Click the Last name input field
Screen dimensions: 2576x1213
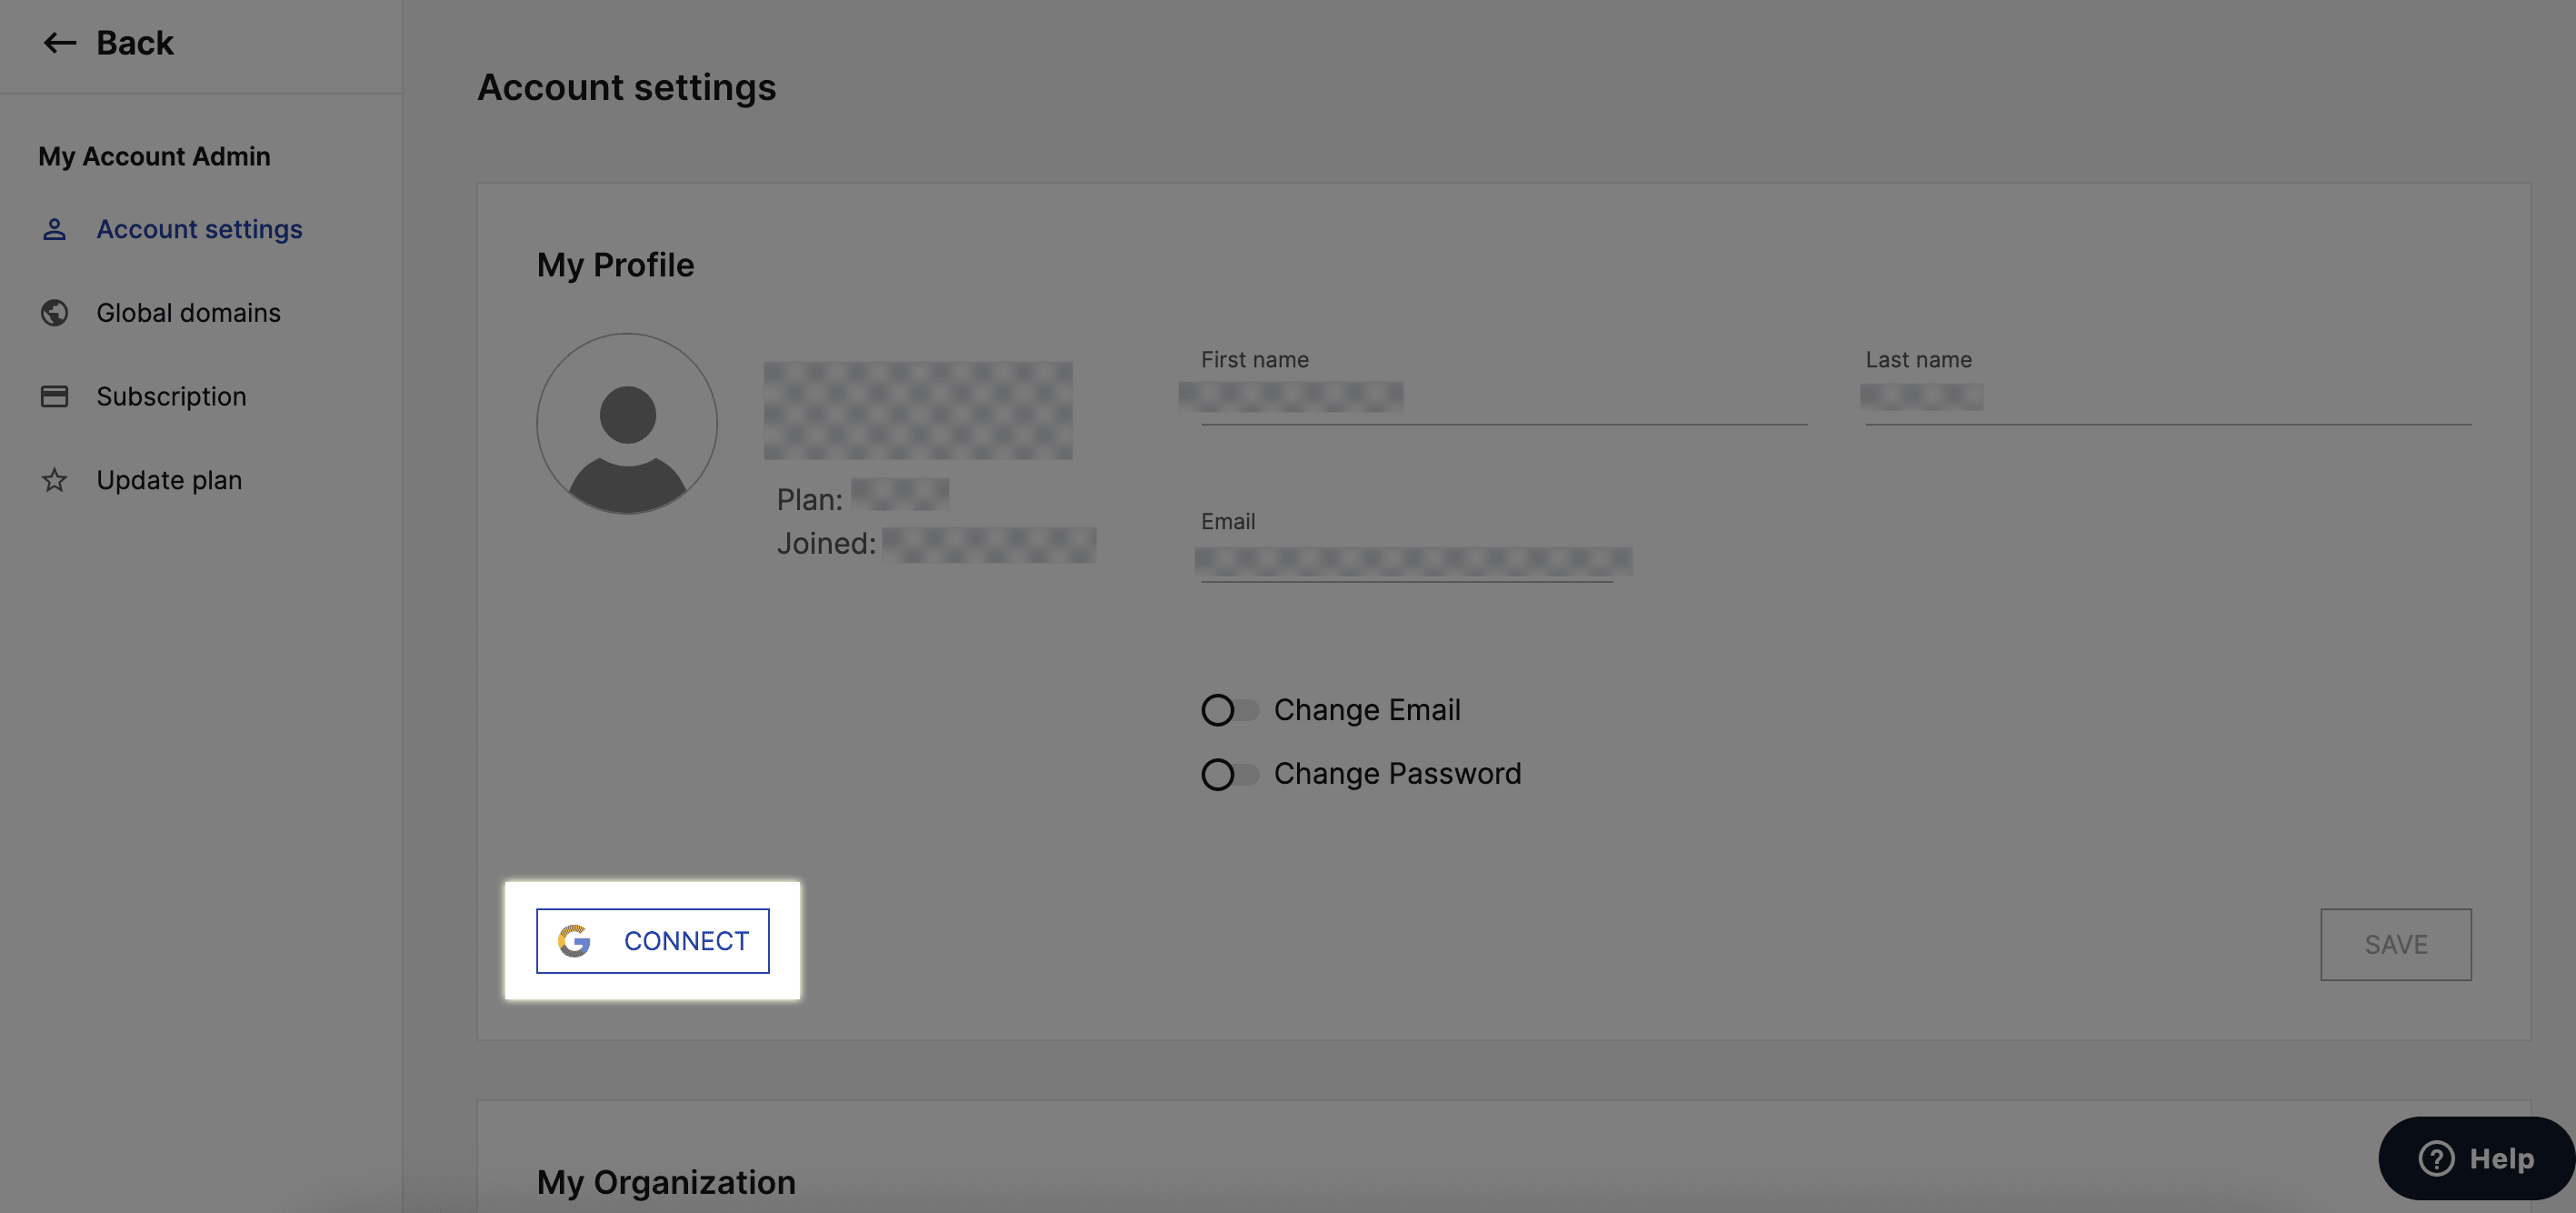(2168, 398)
